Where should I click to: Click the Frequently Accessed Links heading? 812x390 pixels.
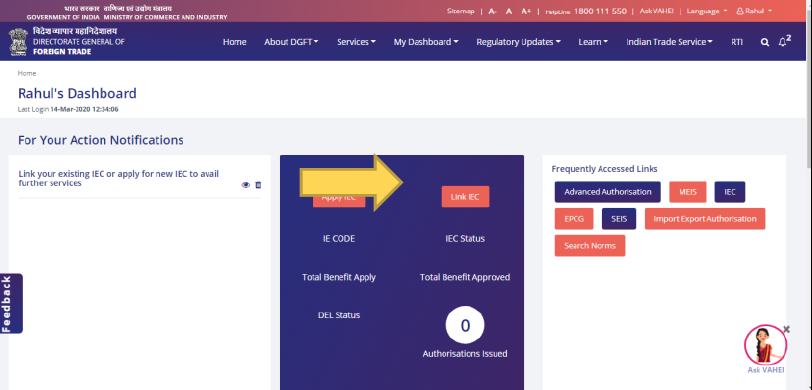click(604, 169)
